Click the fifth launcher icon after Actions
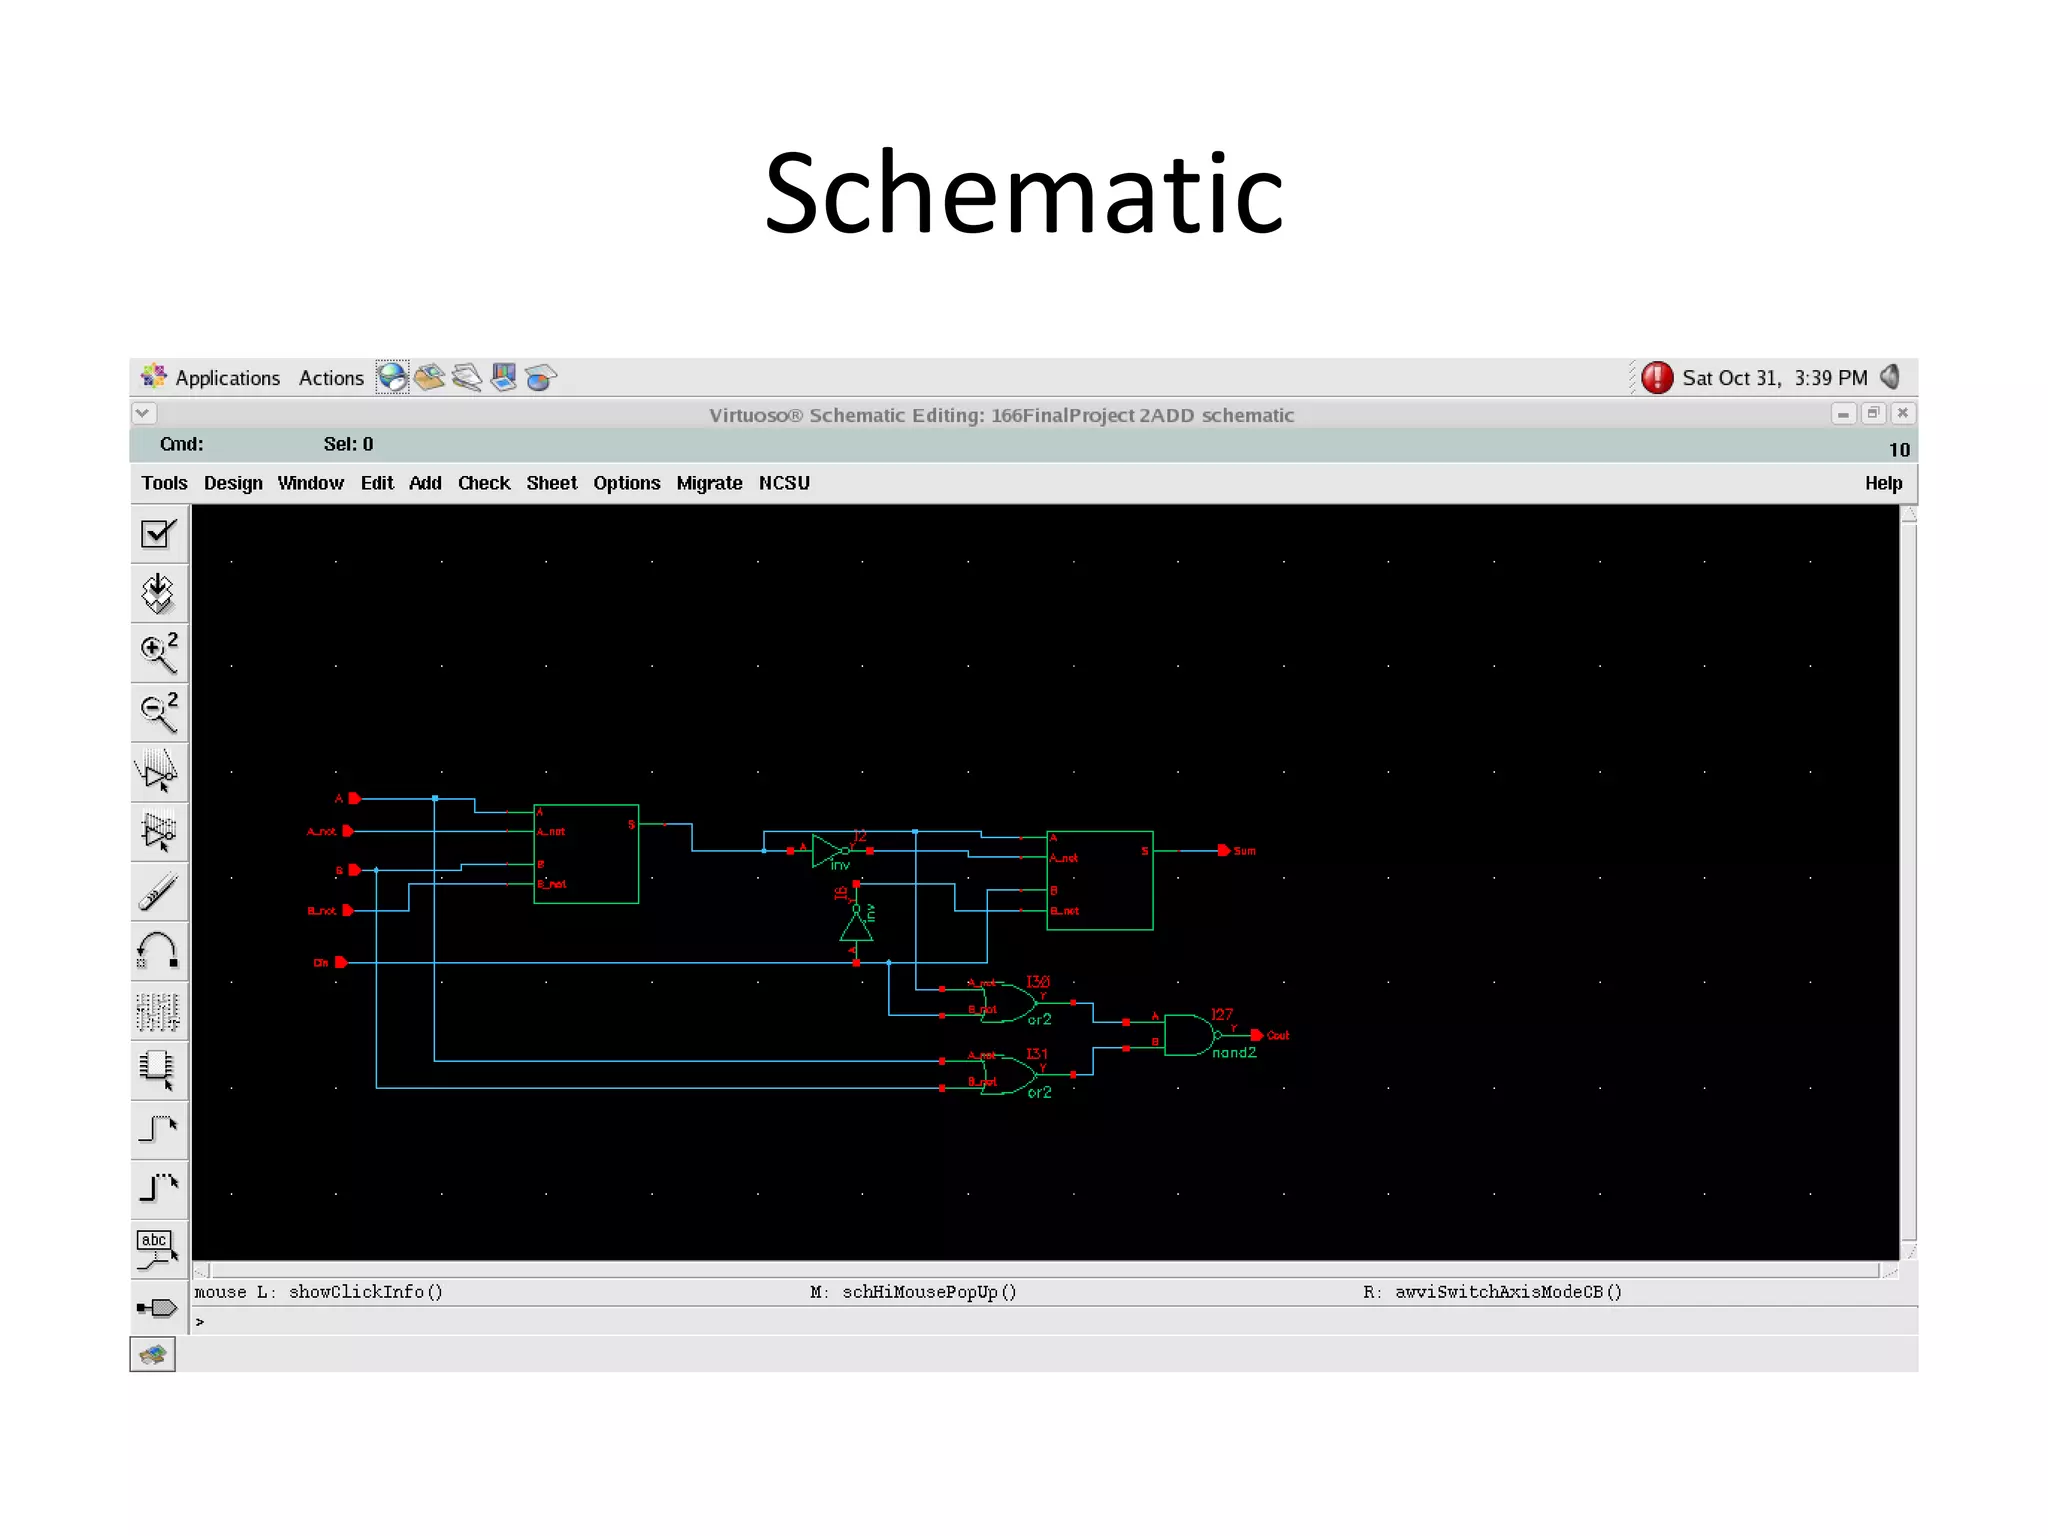The height and width of the screenshot is (1536, 2048). tap(541, 377)
